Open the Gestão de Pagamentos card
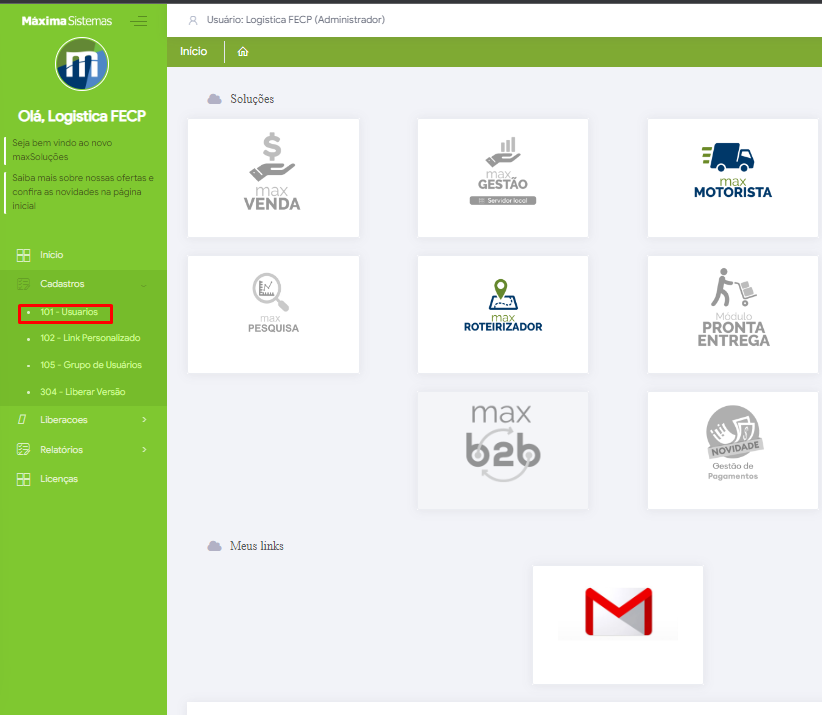The height and width of the screenshot is (715, 822). coord(733,450)
